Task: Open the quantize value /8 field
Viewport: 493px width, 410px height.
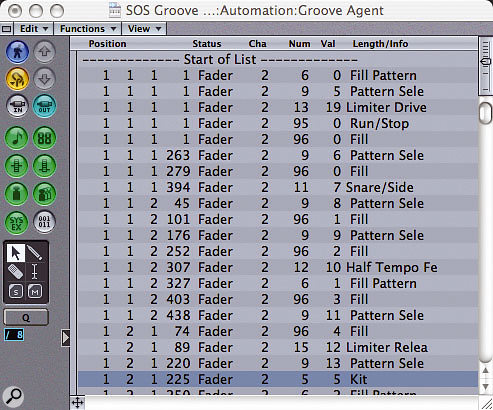Action: pos(14,335)
